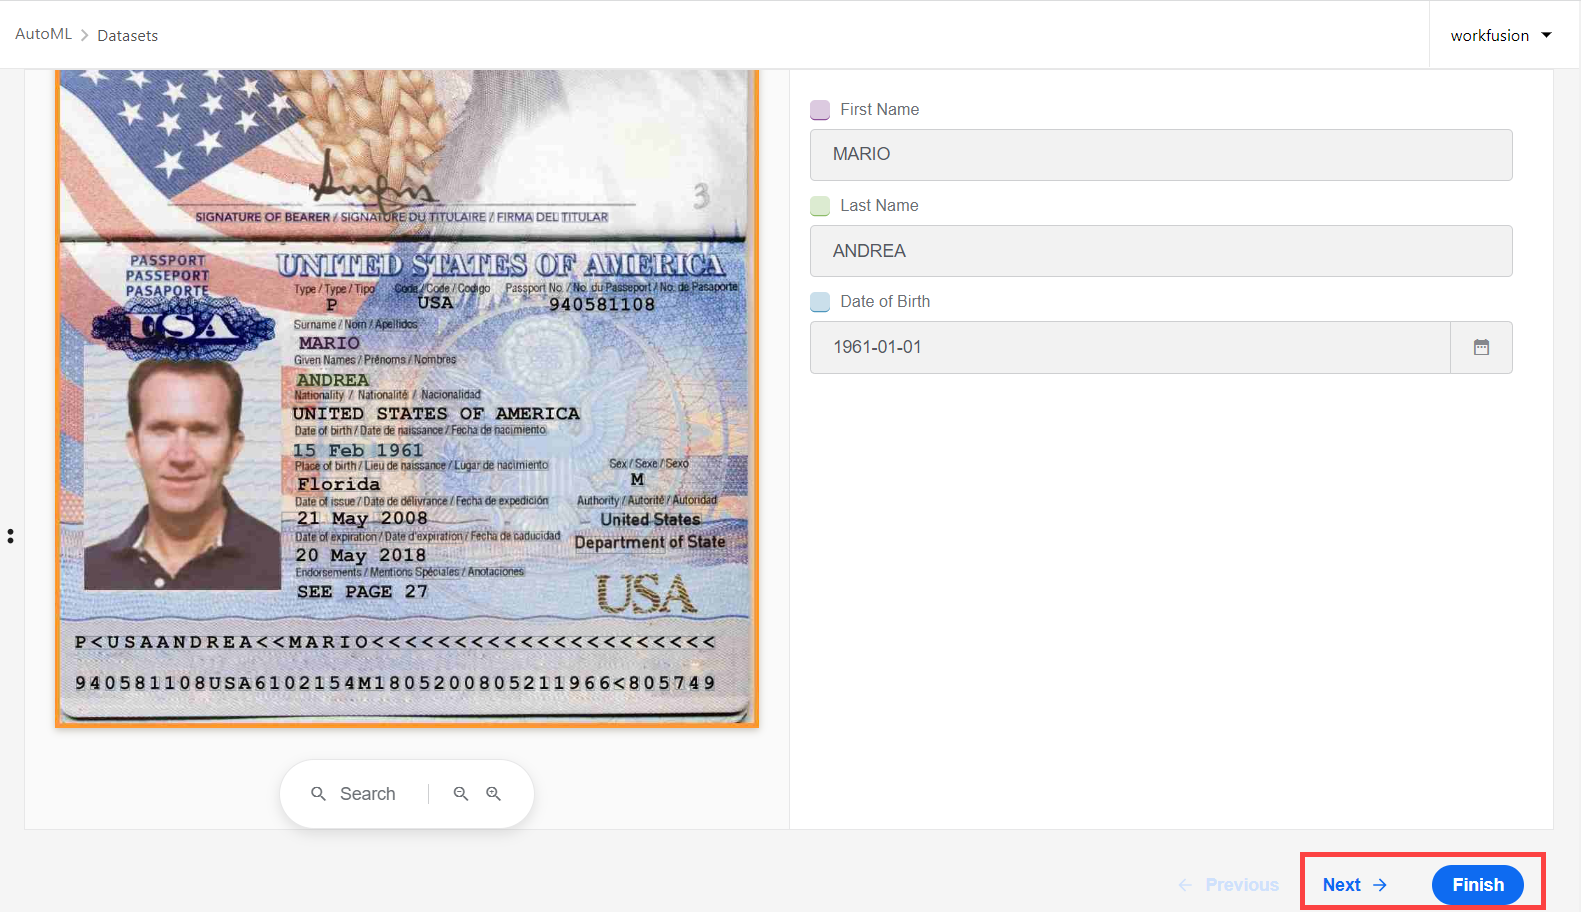Click the "Date of Birth" field label
Screen dimensions: 1581x912
[885, 302]
